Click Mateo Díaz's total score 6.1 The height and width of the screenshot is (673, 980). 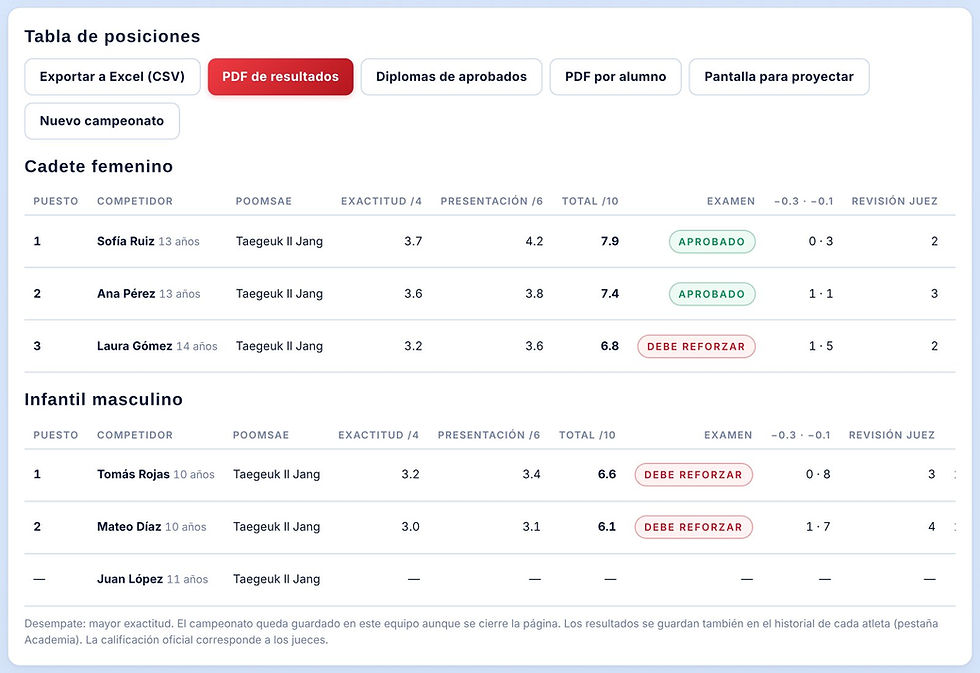point(607,527)
